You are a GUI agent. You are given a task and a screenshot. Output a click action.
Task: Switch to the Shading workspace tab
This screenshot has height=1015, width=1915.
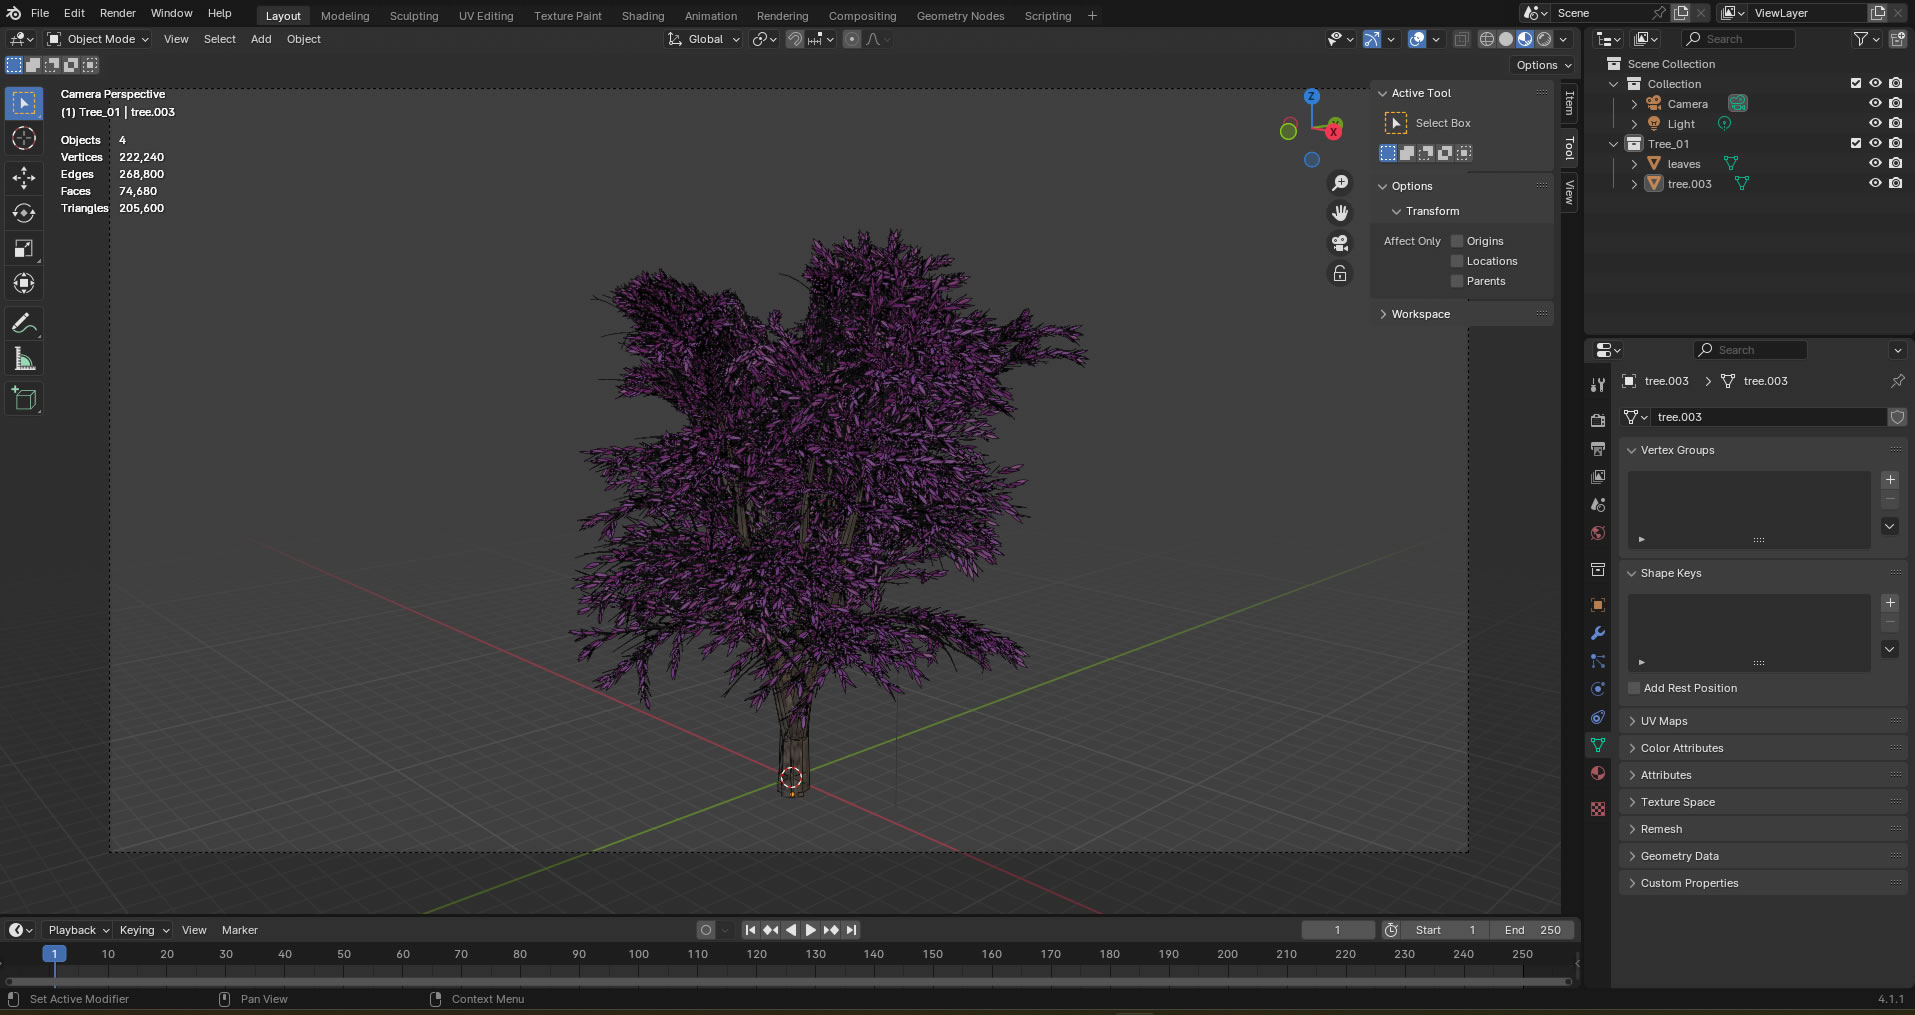(x=643, y=16)
